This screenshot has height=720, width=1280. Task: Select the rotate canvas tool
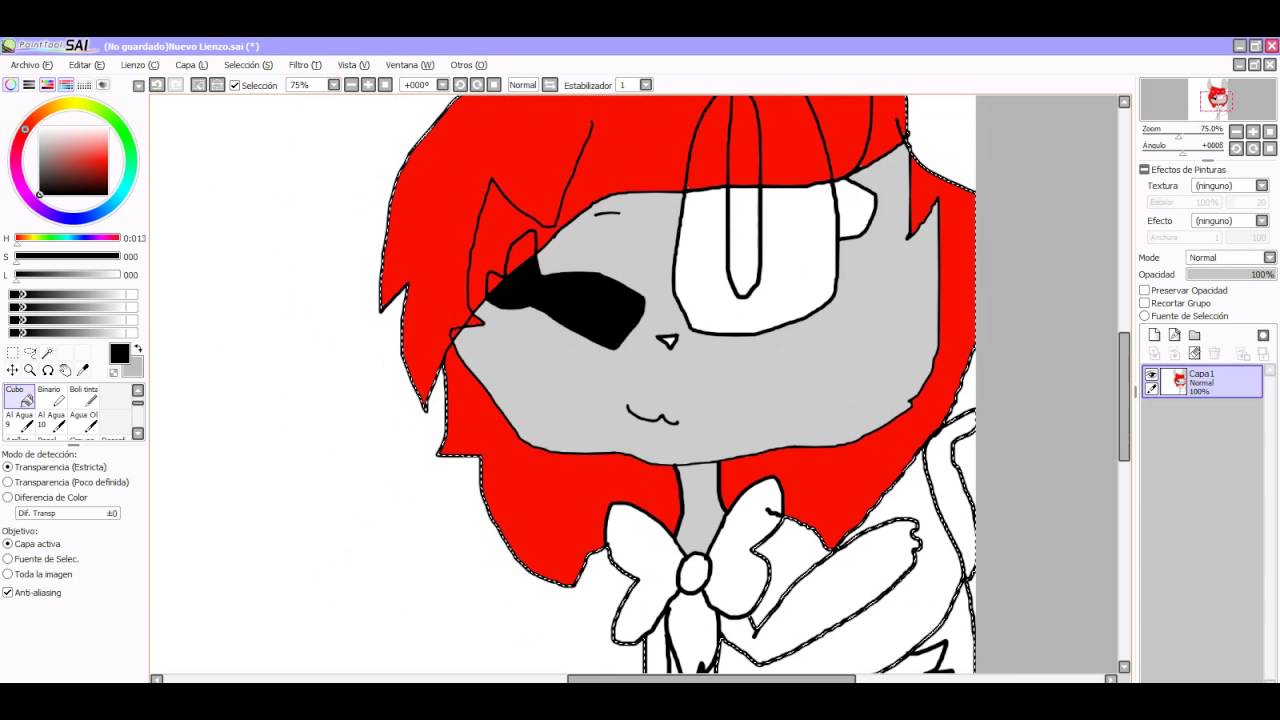[x=47, y=370]
